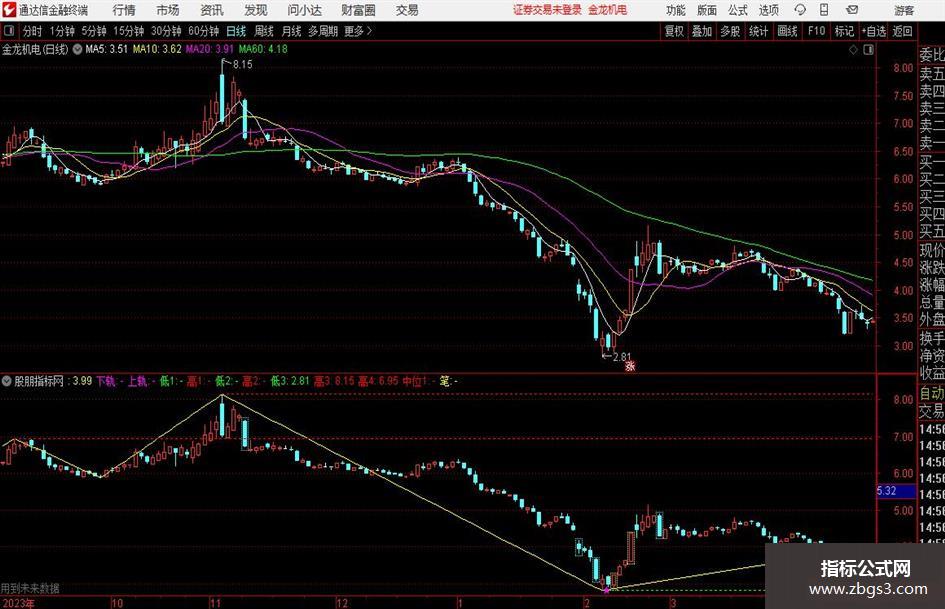Click the 游客 user label
This screenshot has width=945, height=609.
tap(903, 10)
